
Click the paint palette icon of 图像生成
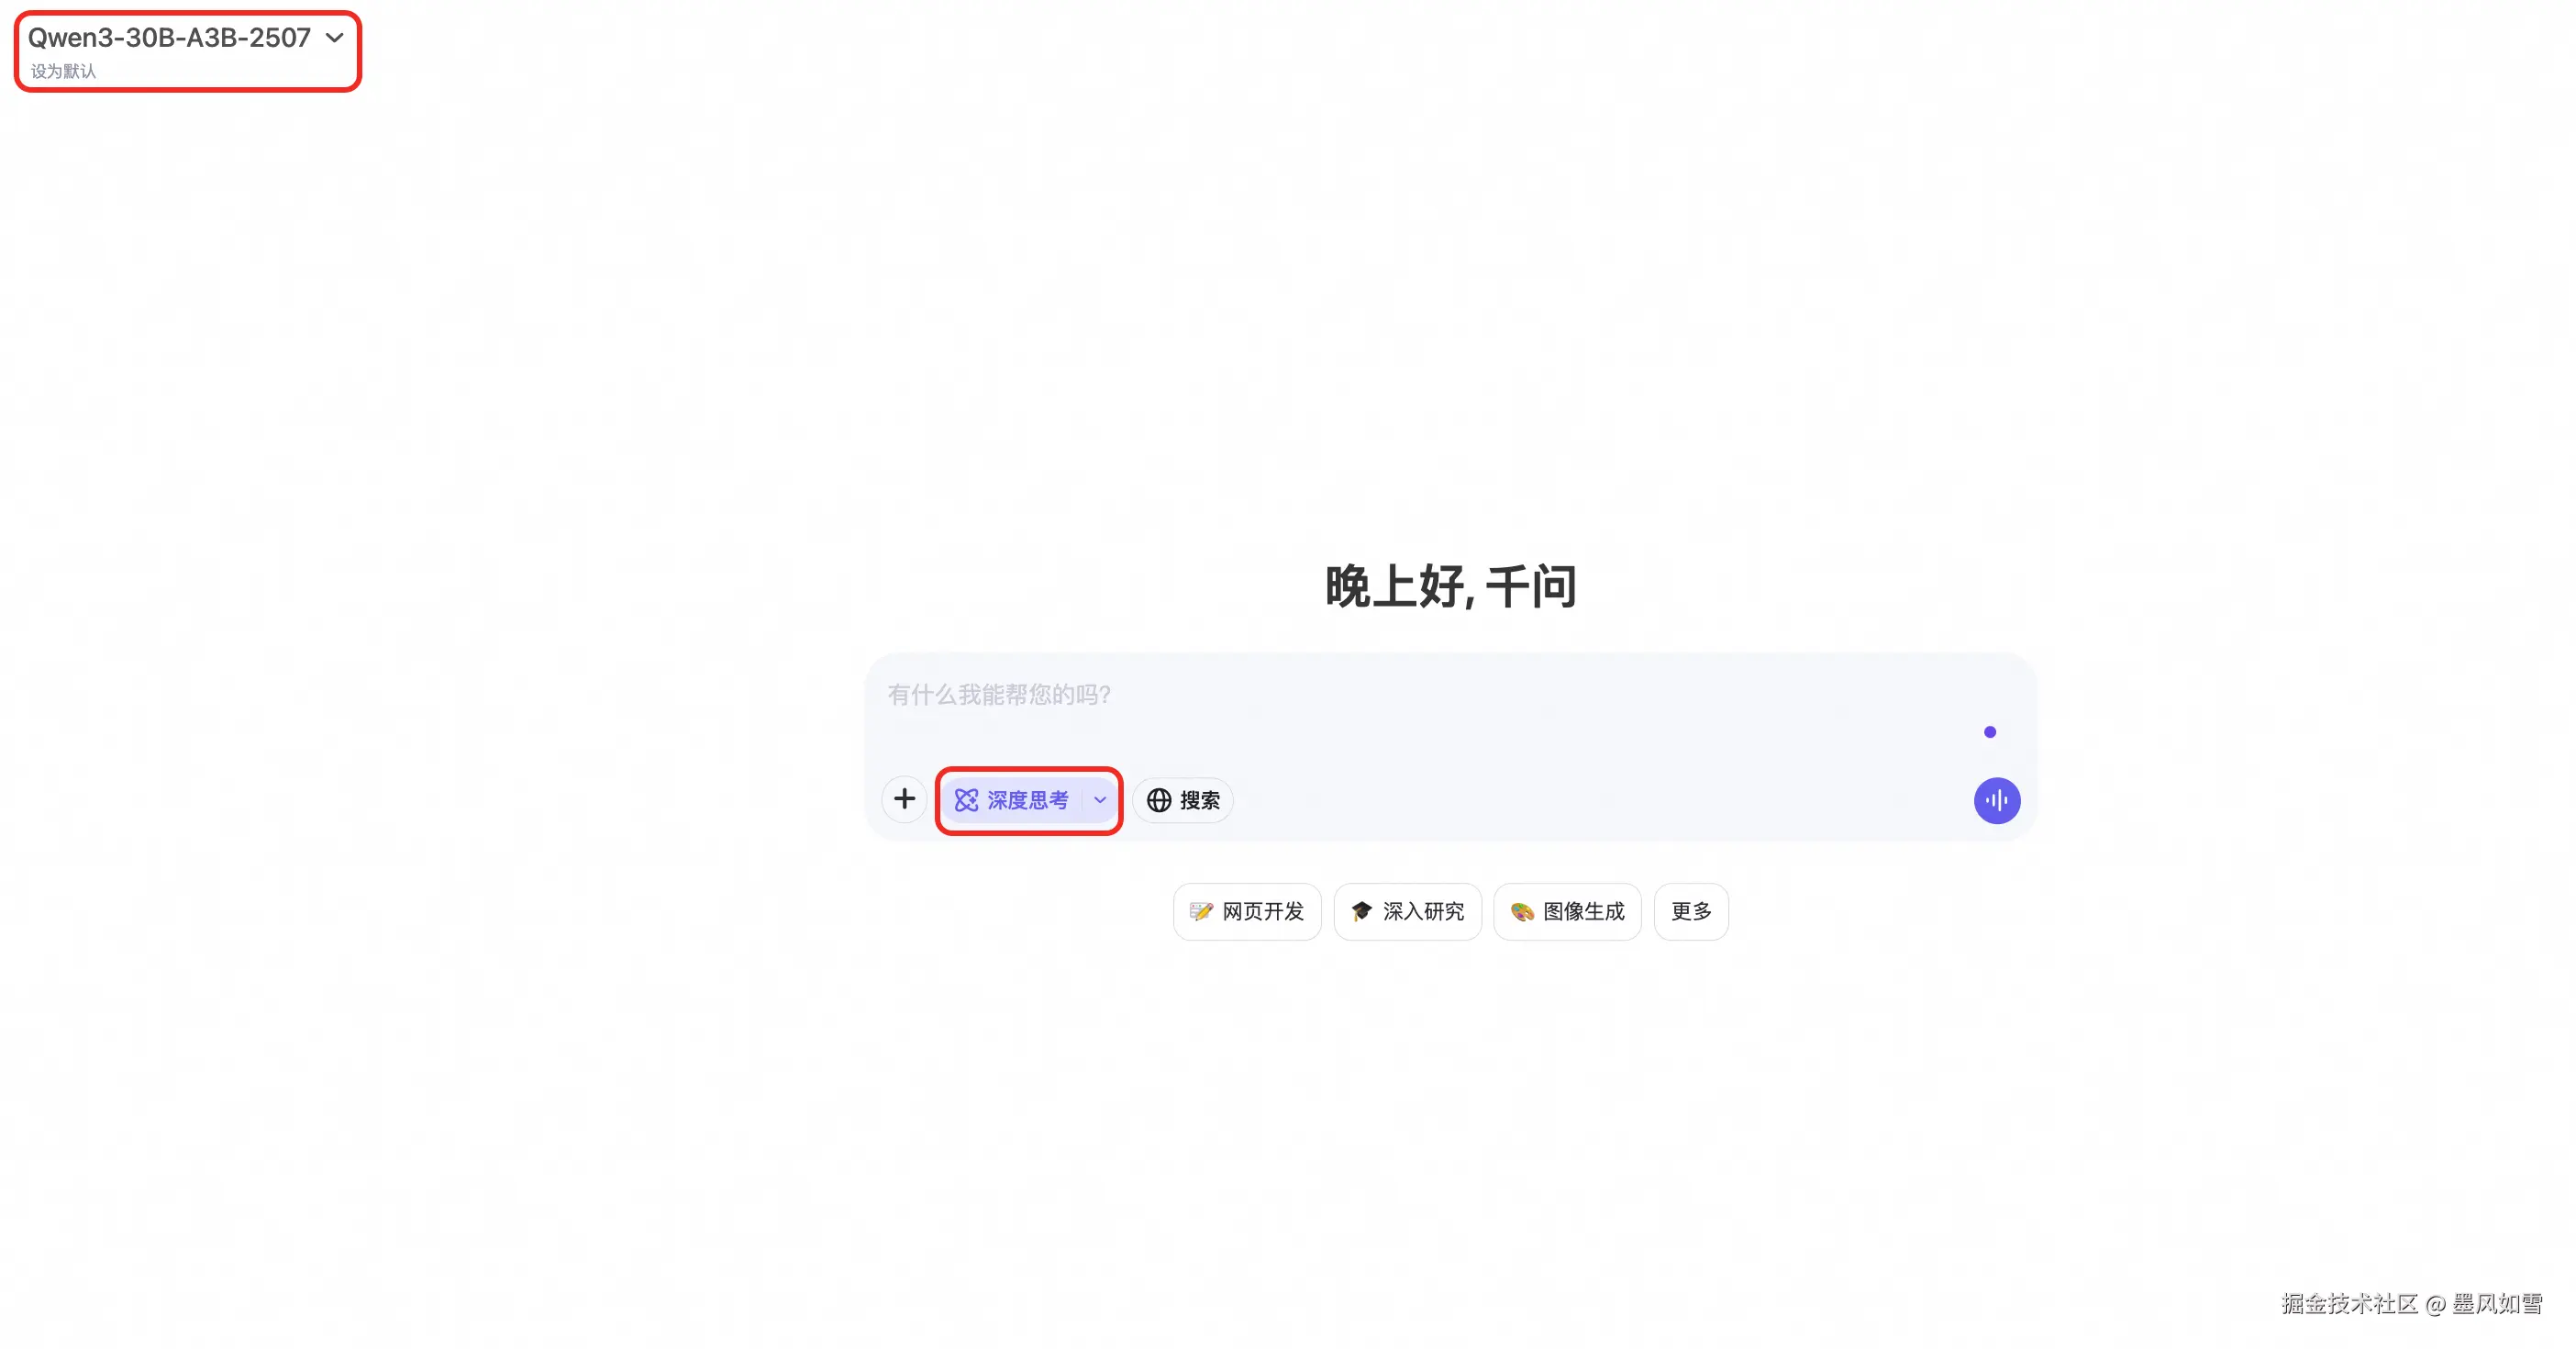(1522, 911)
